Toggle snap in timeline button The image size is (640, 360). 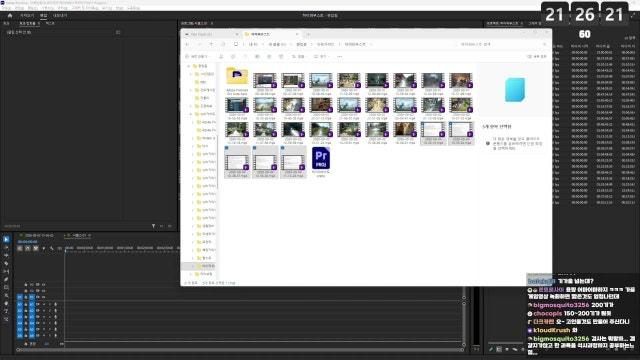(x=28, y=248)
